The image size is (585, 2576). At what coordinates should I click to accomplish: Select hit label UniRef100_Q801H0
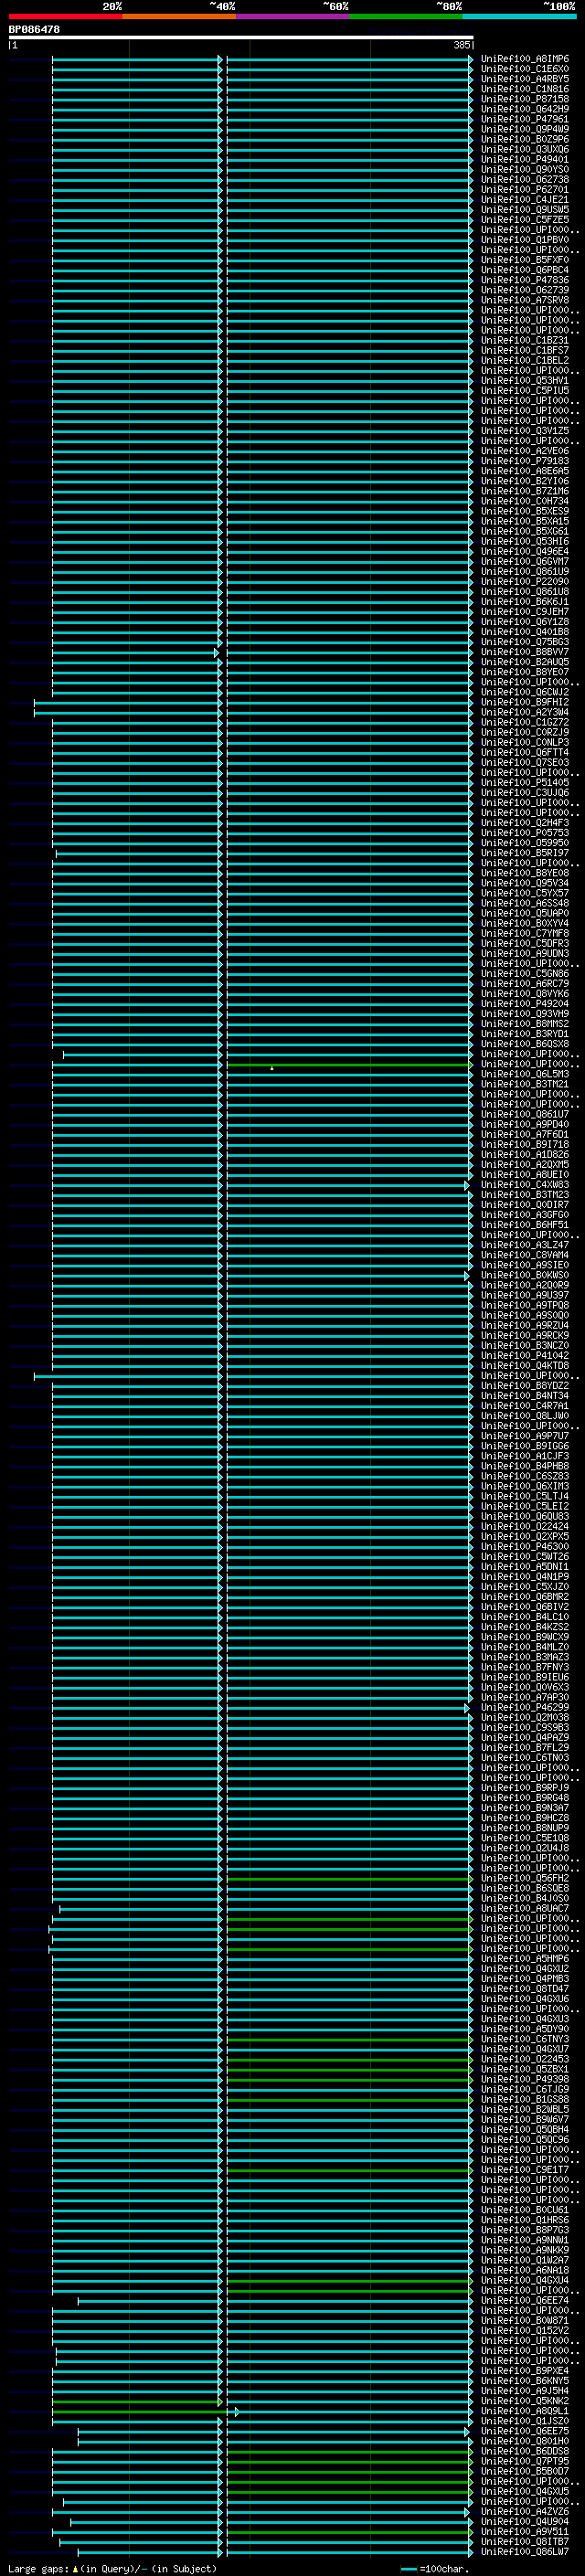click(525, 2441)
